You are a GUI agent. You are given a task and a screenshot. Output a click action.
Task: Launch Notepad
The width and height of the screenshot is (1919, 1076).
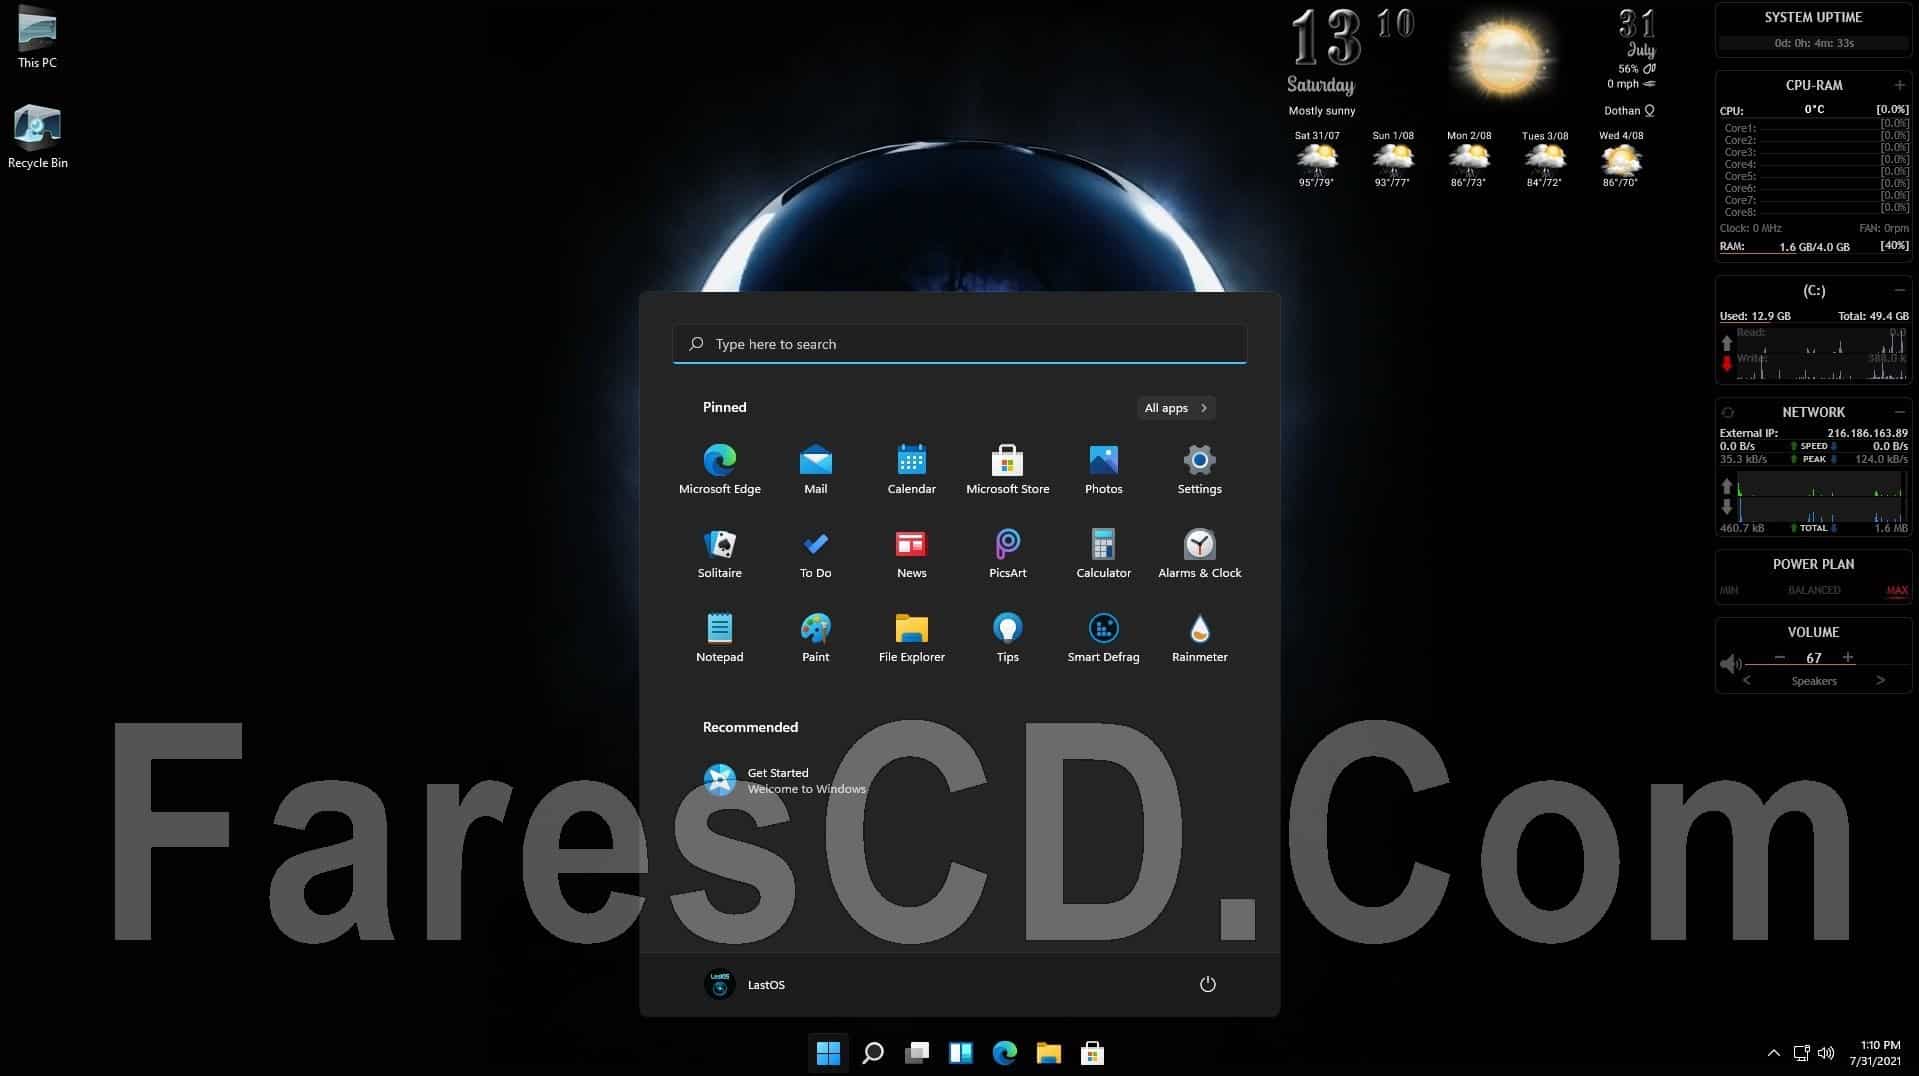pos(719,637)
